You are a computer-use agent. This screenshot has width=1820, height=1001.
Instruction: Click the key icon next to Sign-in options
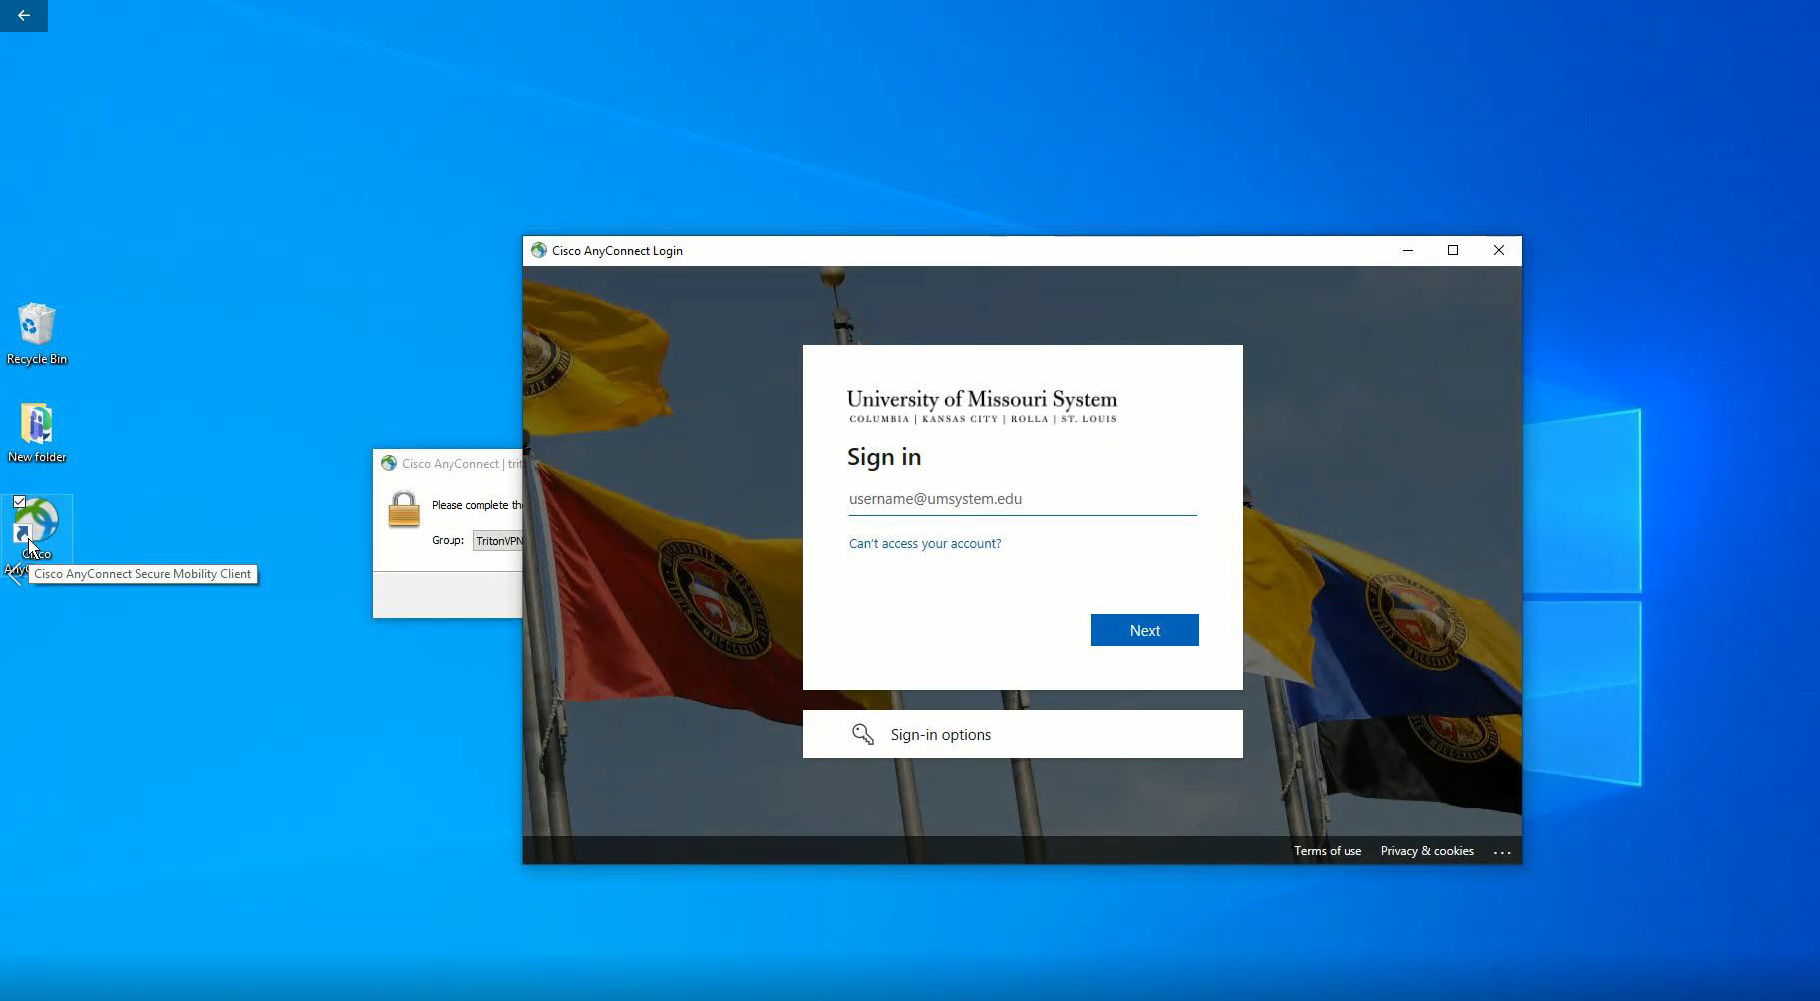pyautogui.click(x=863, y=734)
